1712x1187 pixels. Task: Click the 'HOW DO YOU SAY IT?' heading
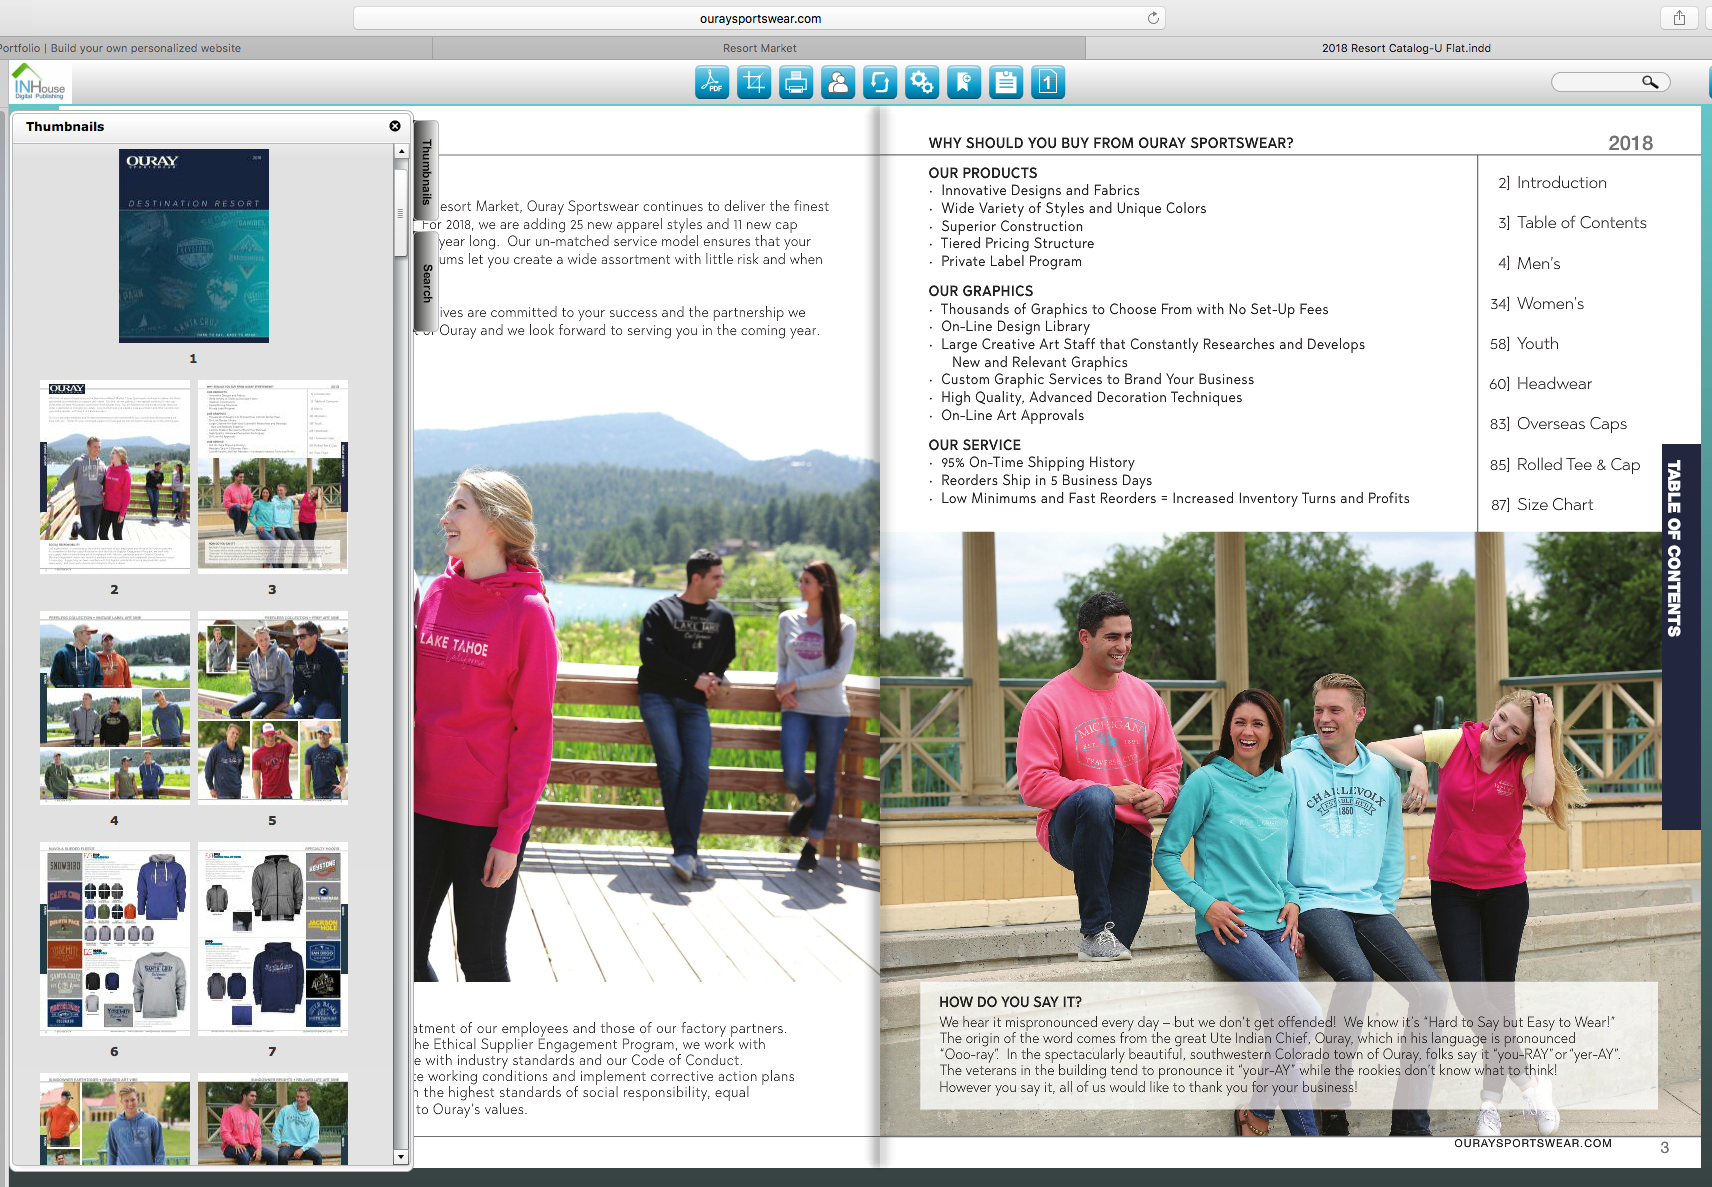click(1010, 1002)
